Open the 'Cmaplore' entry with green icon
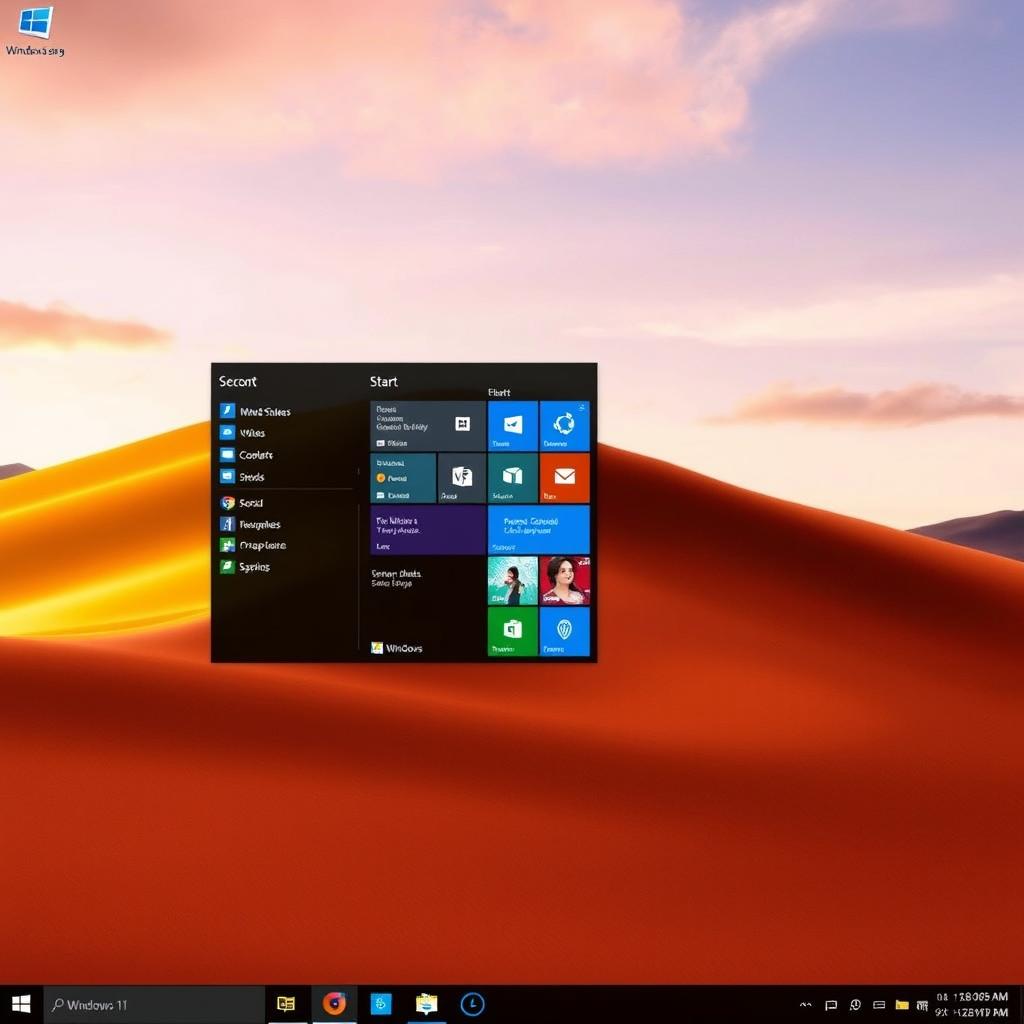This screenshot has width=1024, height=1024. [253, 545]
